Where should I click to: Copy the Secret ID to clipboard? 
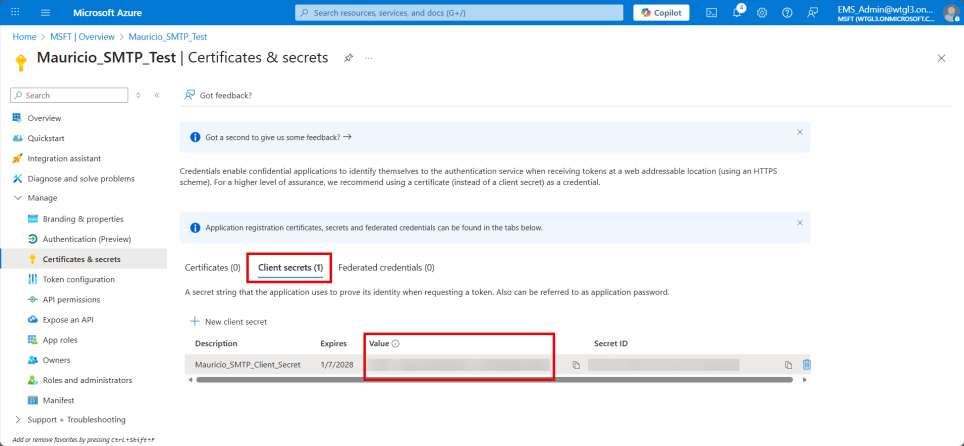point(788,365)
